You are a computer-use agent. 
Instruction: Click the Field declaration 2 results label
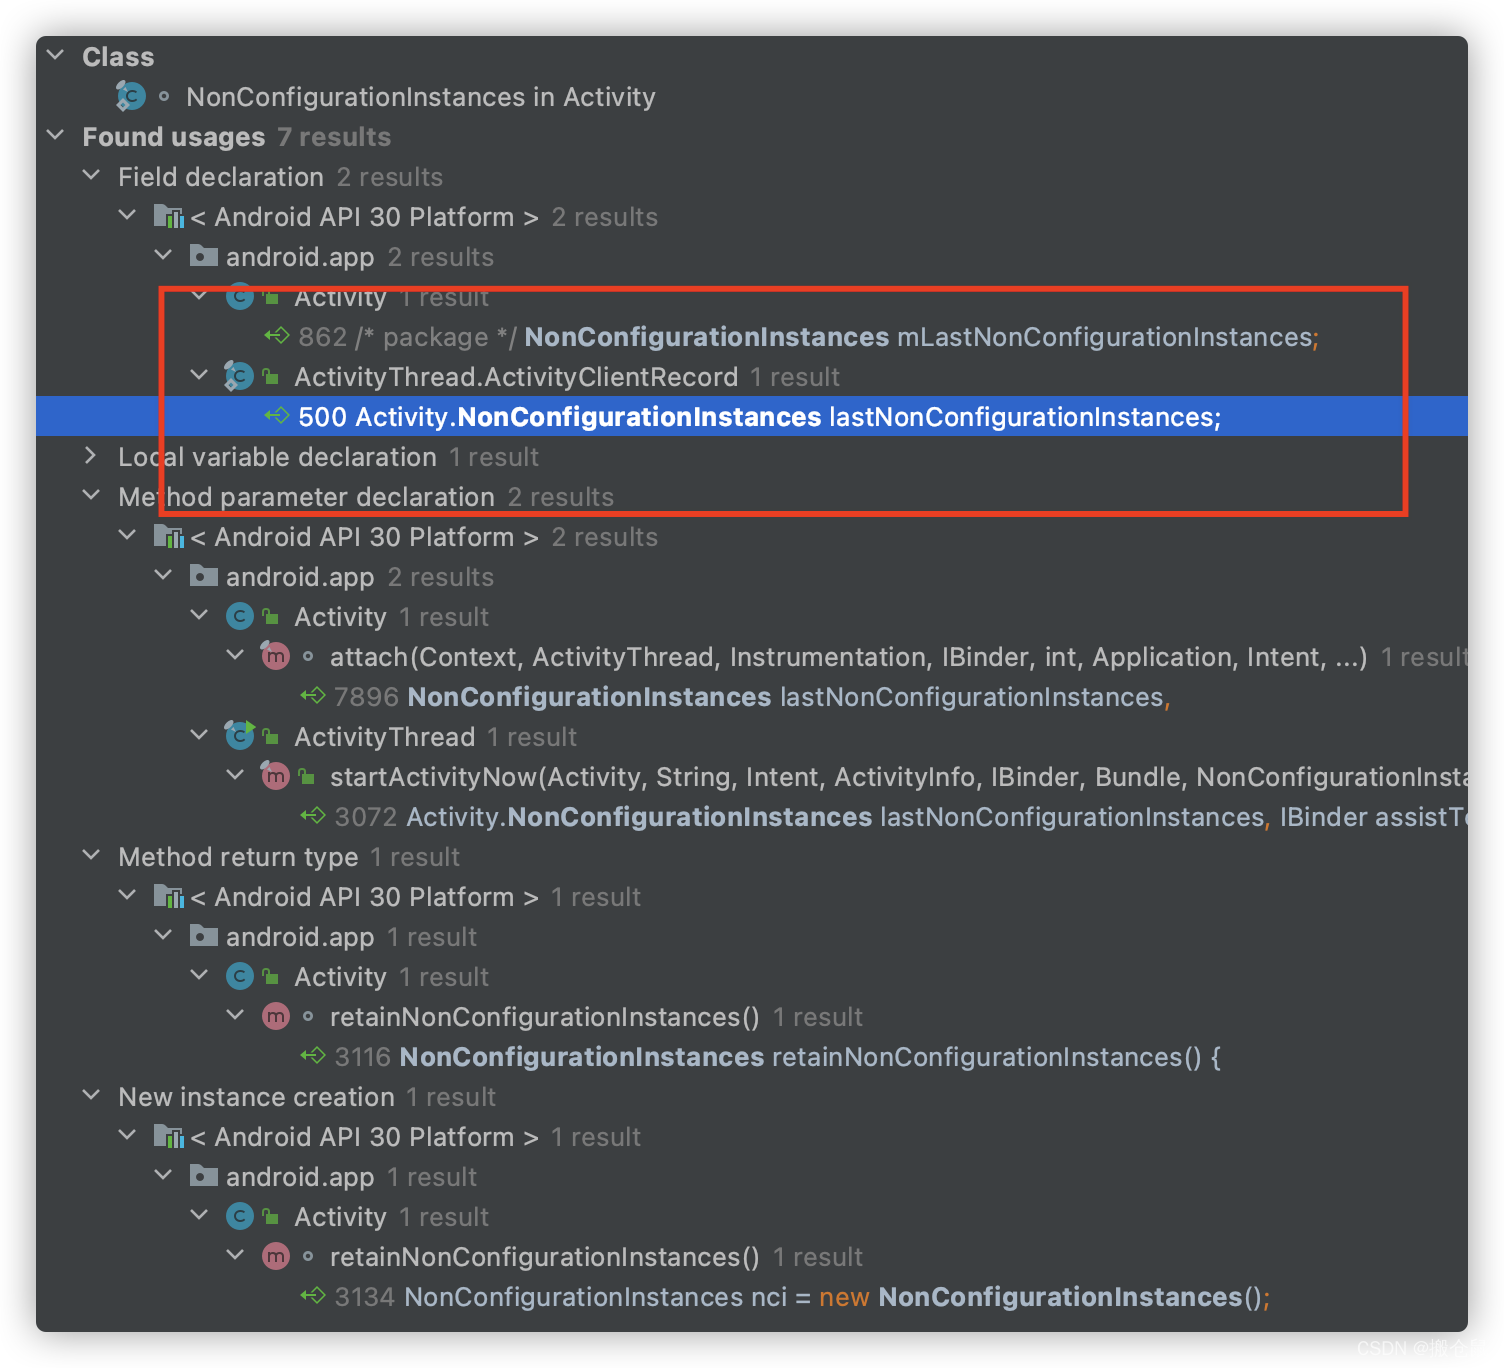(280, 177)
